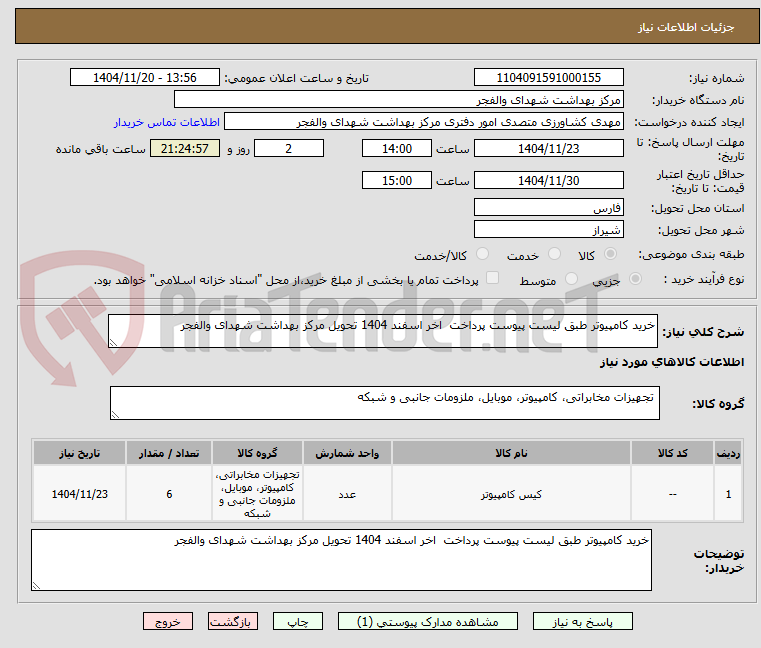761x648 pixels.
Task: Click the اطلاعات کالاهای مورد نیاز heading
Action: tap(672, 362)
